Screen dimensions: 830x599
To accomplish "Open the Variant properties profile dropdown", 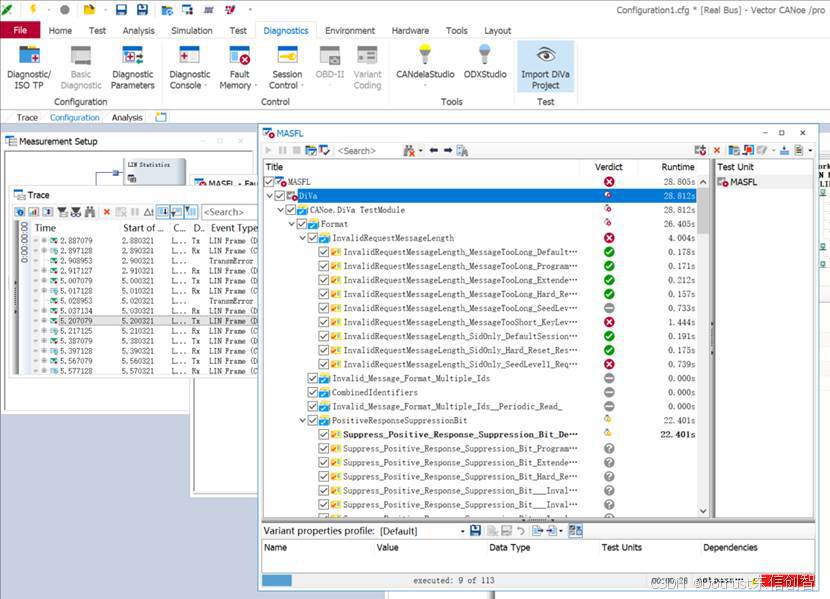I will click(x=462, y=531).
